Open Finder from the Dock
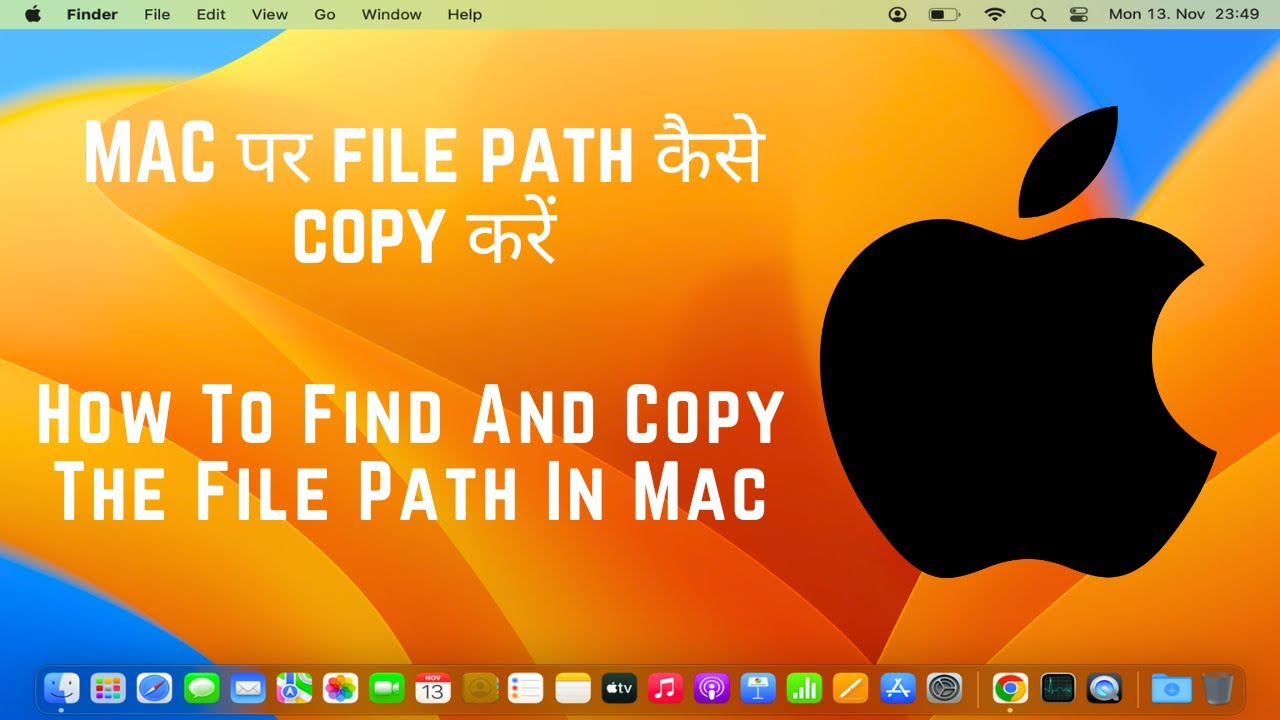 tap(62, 688)
